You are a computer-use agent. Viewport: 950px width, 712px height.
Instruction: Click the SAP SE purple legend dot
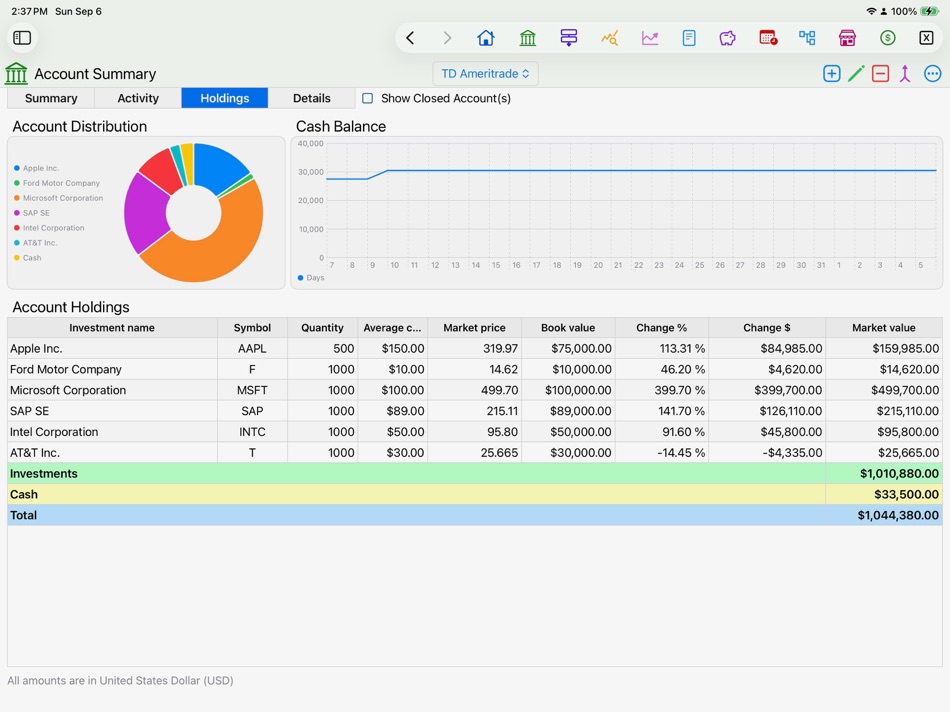[x=17, y=213]
